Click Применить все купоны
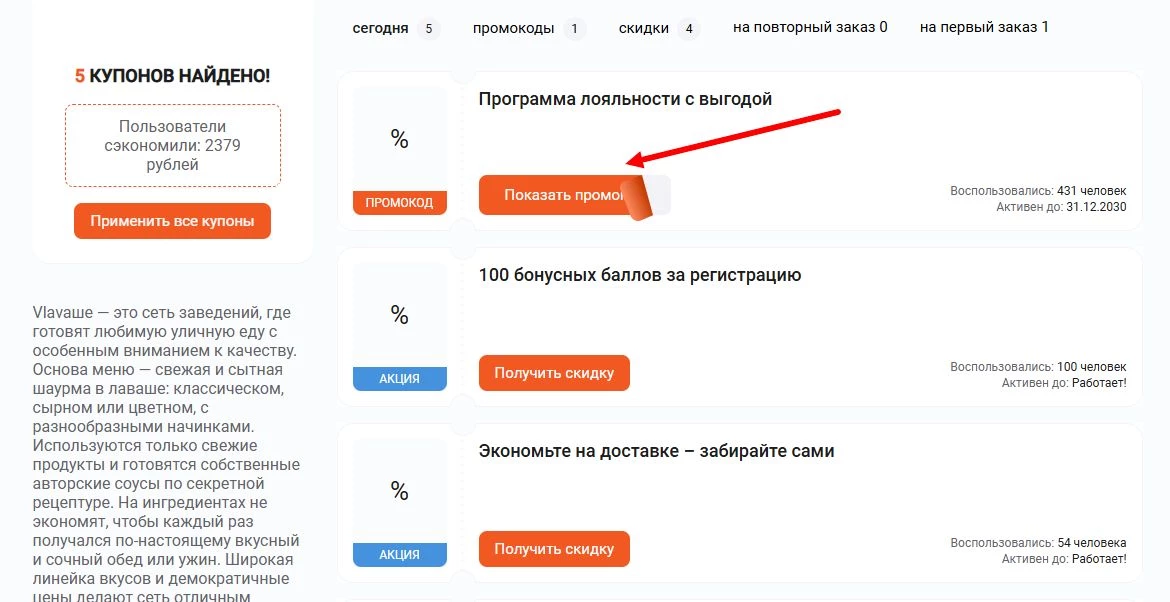This screenshot has height=602, width=1170. tap(172, 221)
